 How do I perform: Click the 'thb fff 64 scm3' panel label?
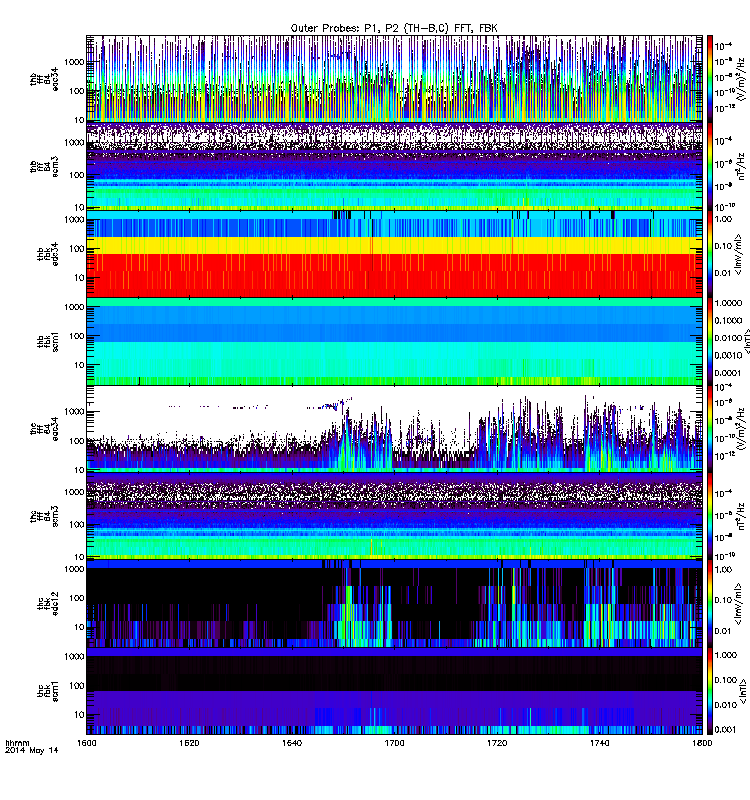click(x=44, y=167)
